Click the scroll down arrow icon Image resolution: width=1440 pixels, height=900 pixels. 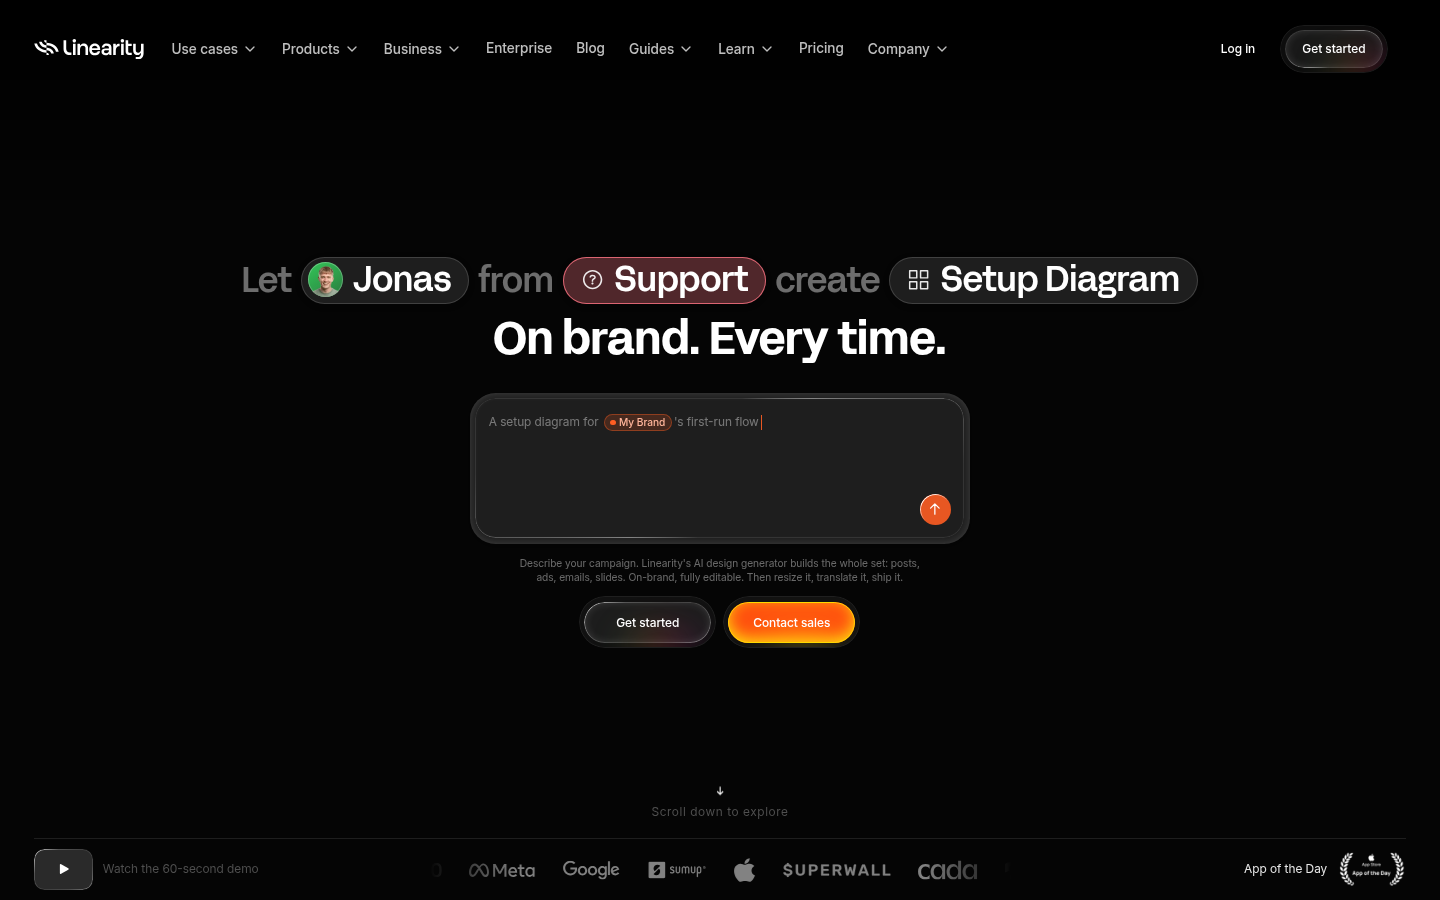coord(720,791)
